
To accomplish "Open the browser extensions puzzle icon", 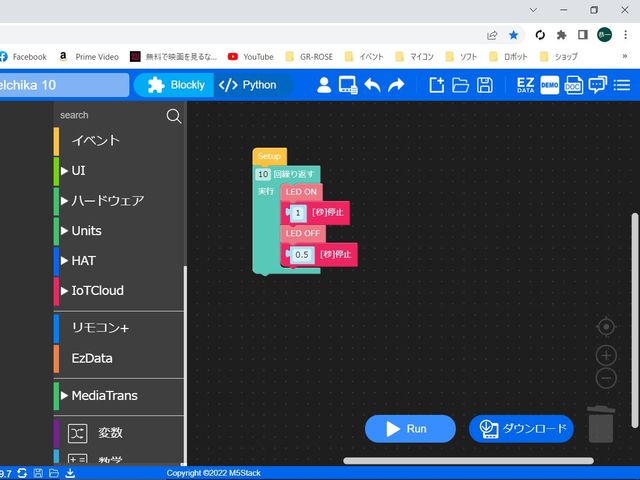I will 562,35.
